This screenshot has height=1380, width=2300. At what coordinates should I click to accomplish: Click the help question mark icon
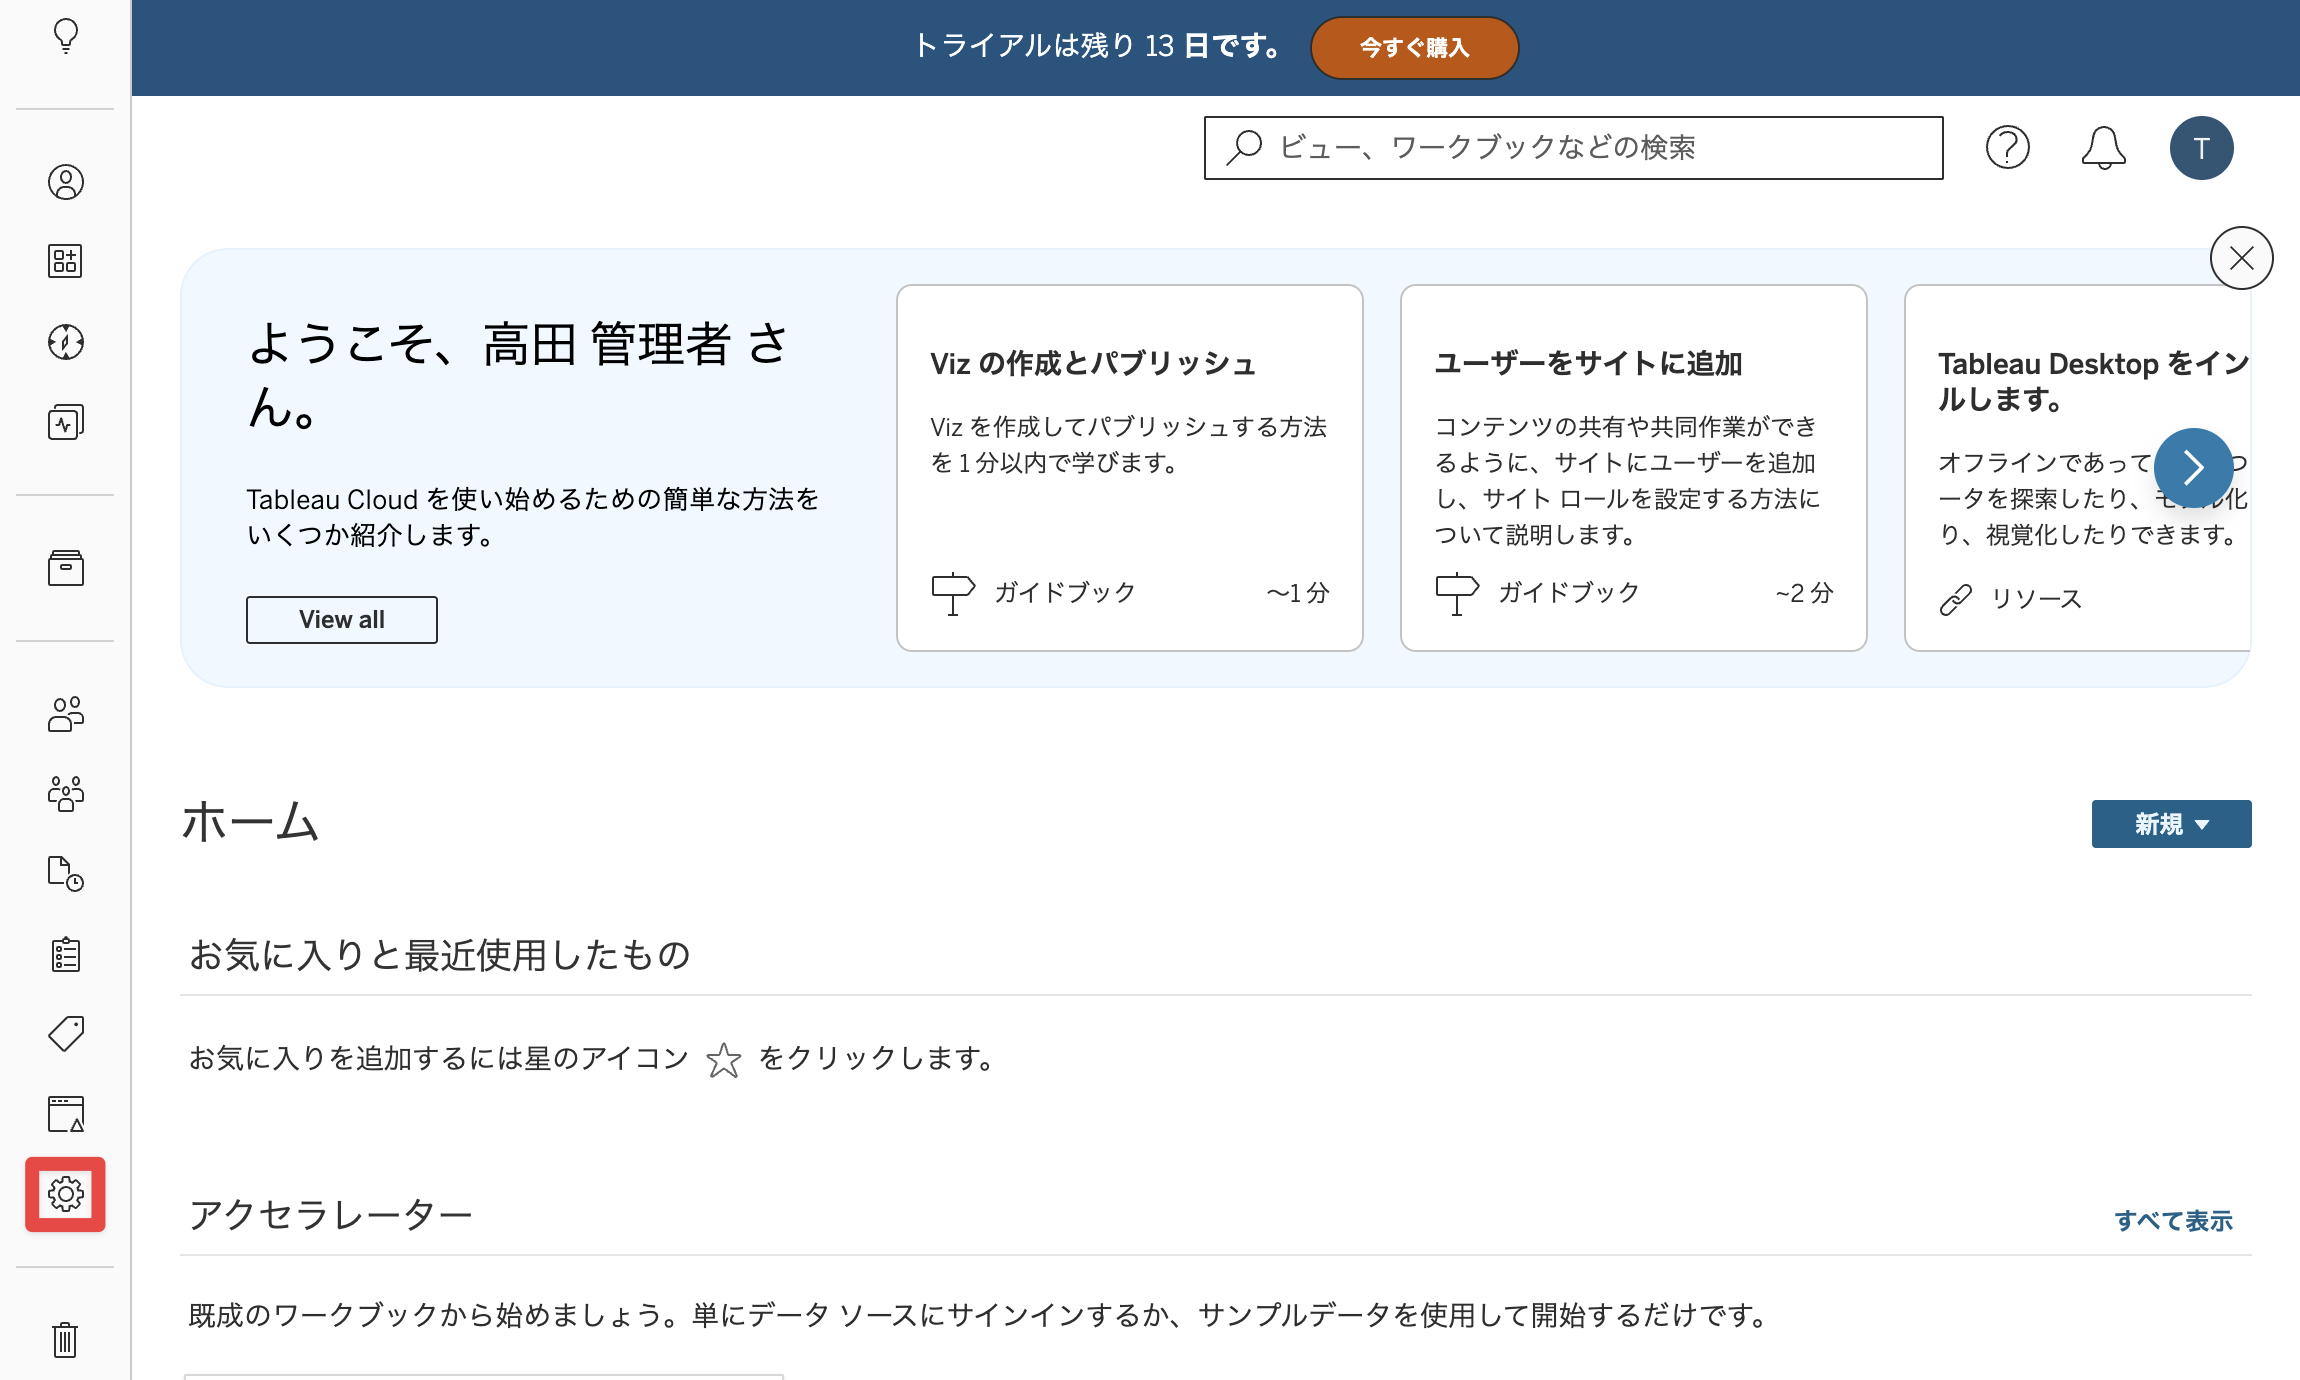[2007, 148]
